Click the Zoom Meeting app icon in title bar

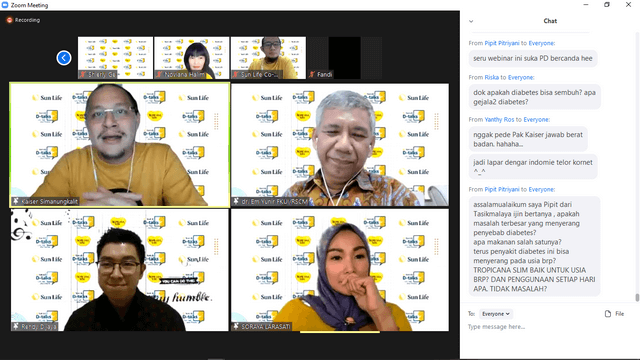5,5
